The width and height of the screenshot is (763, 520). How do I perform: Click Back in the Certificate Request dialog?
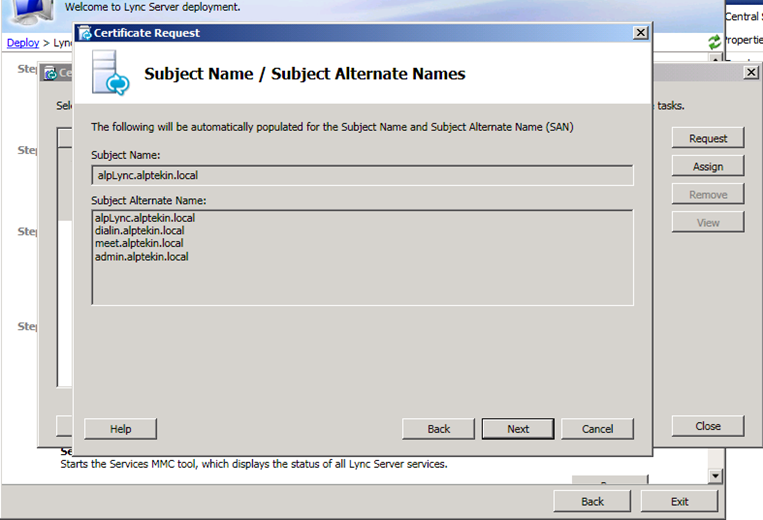click(x=438, y=429)
